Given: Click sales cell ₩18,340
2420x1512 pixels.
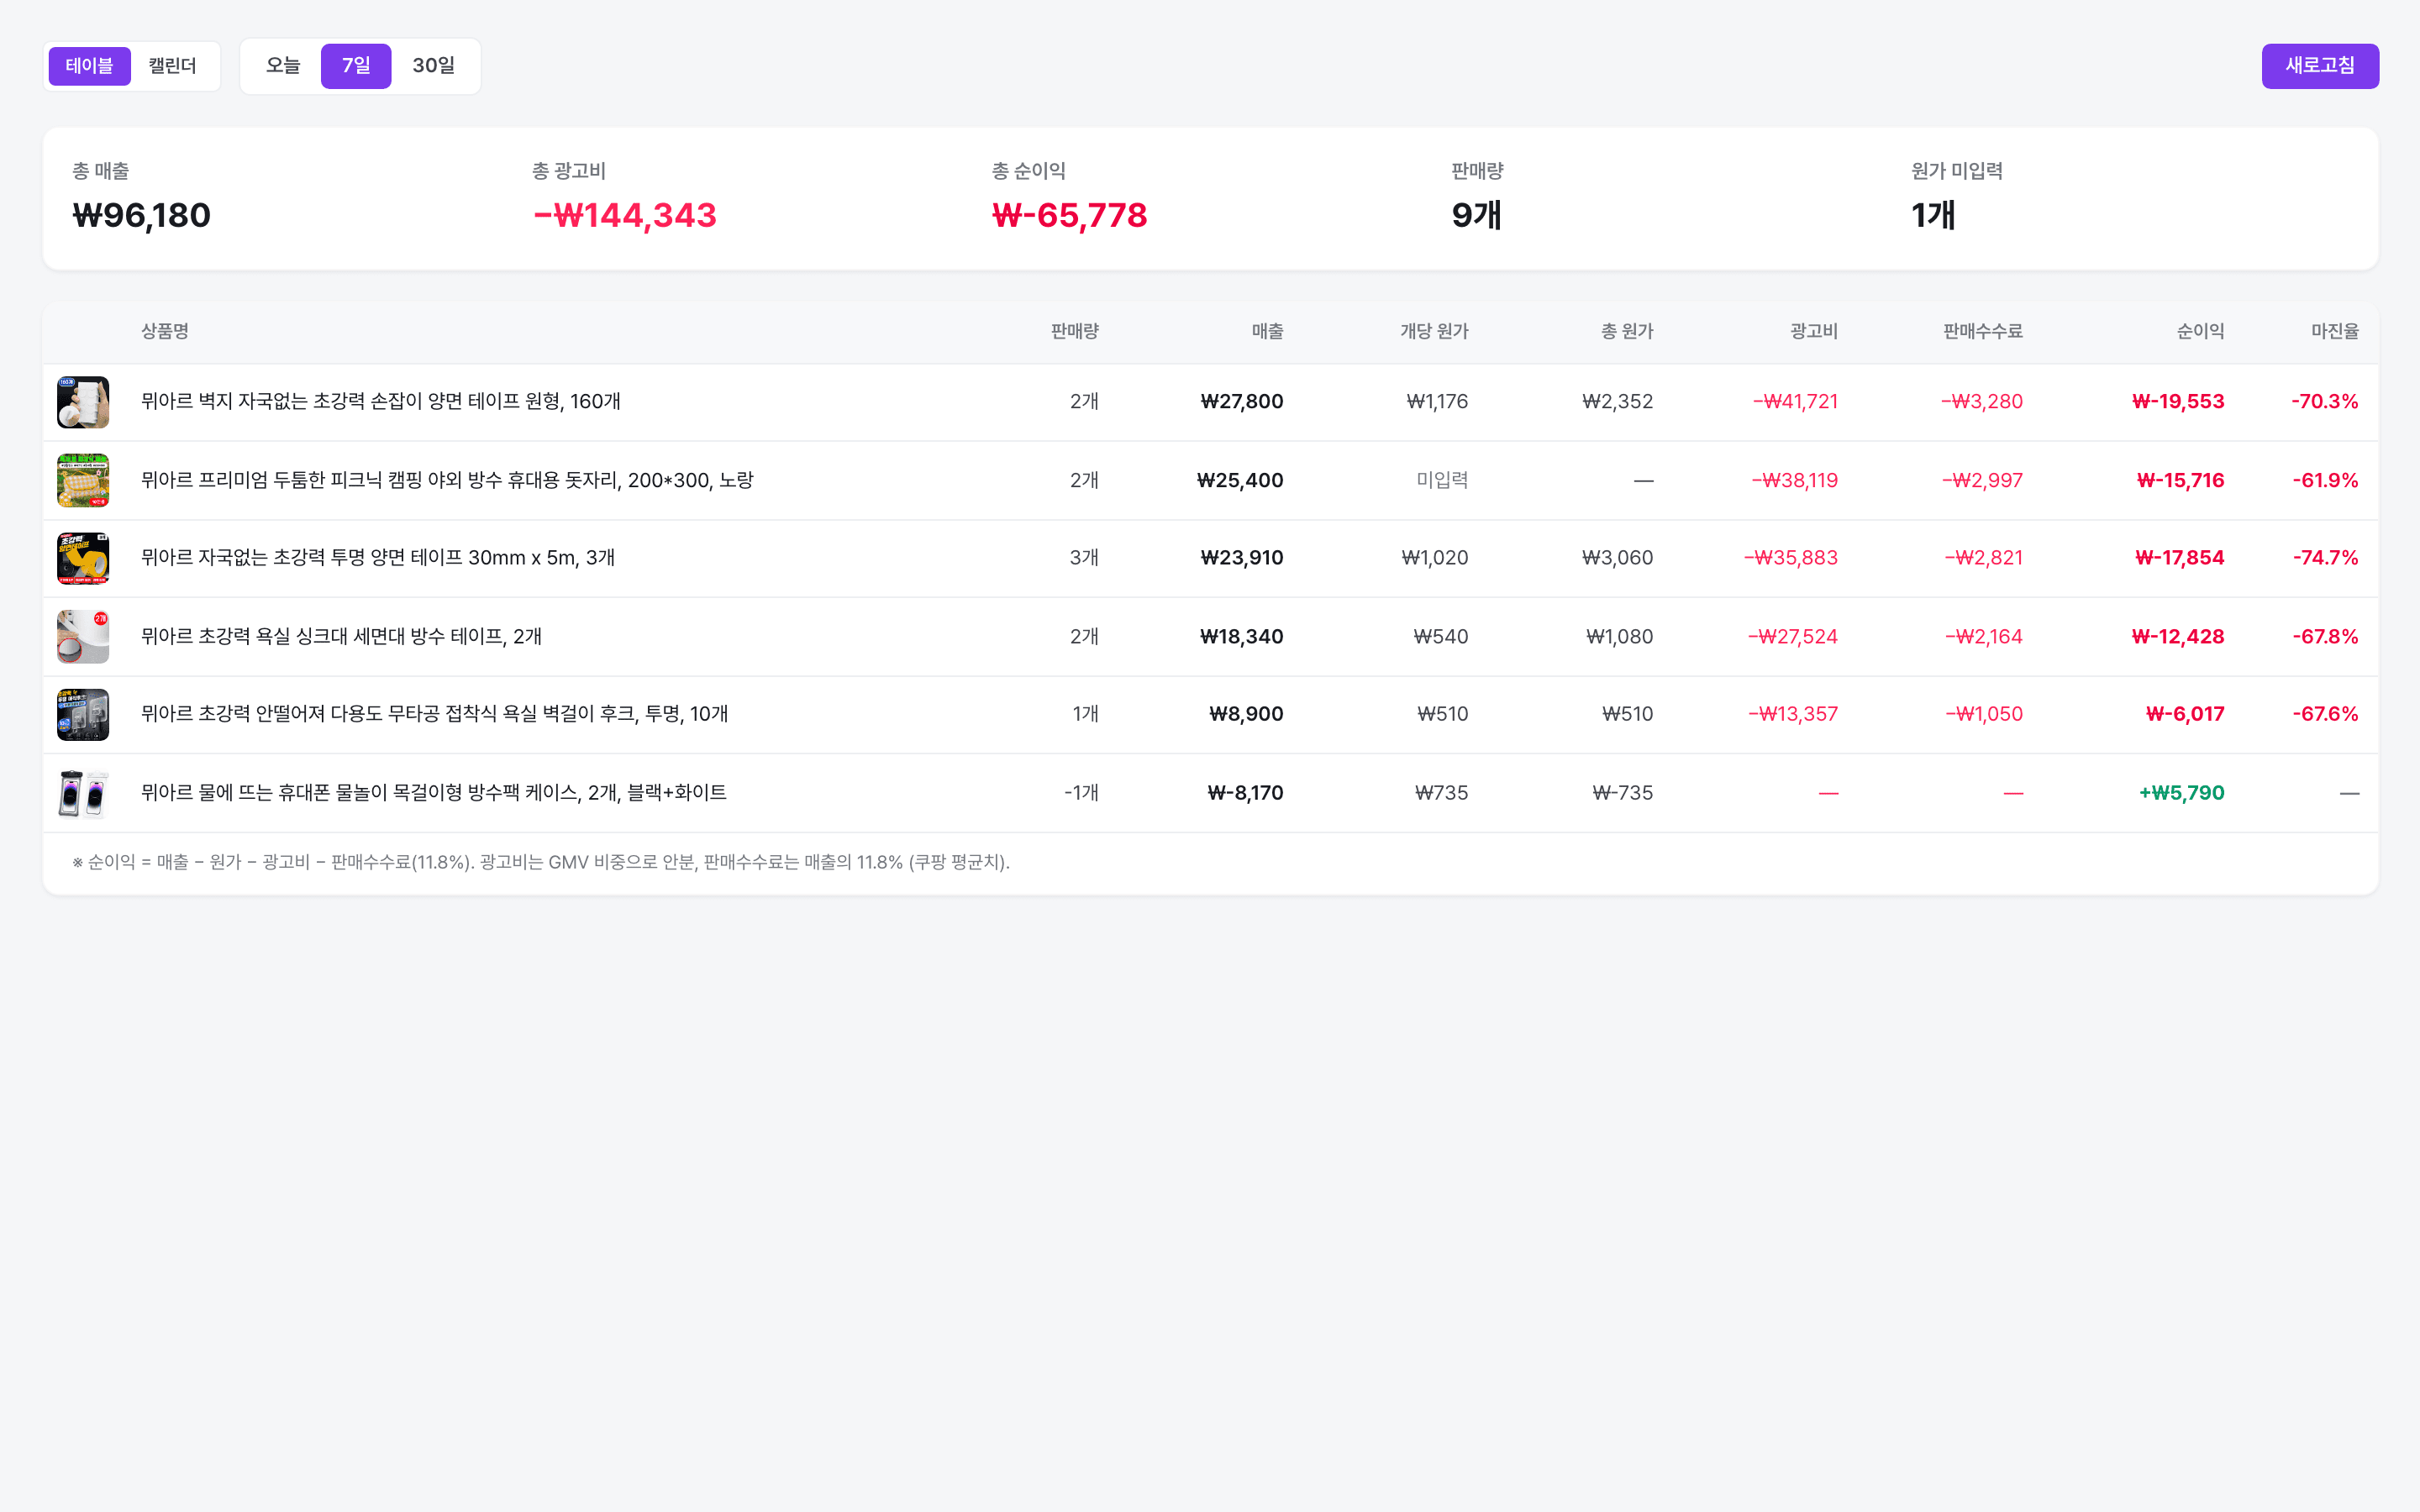Looking at the screenshot, I should 1241,636.
